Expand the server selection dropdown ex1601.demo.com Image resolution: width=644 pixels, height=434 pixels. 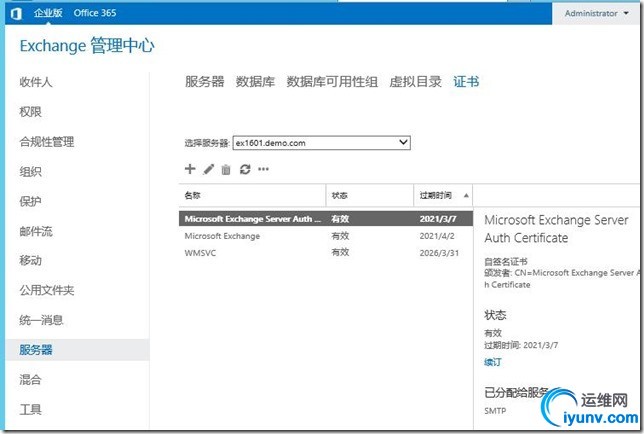(322, 143)
